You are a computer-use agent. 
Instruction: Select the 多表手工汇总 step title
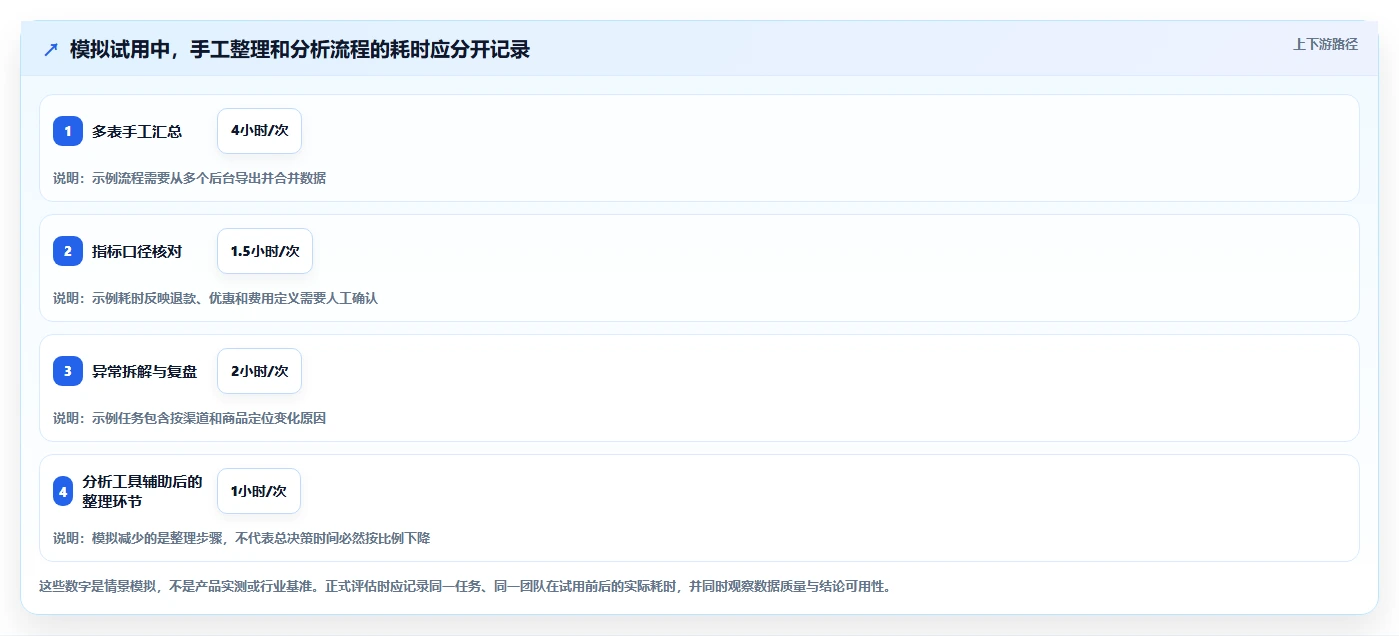point(137,131)
